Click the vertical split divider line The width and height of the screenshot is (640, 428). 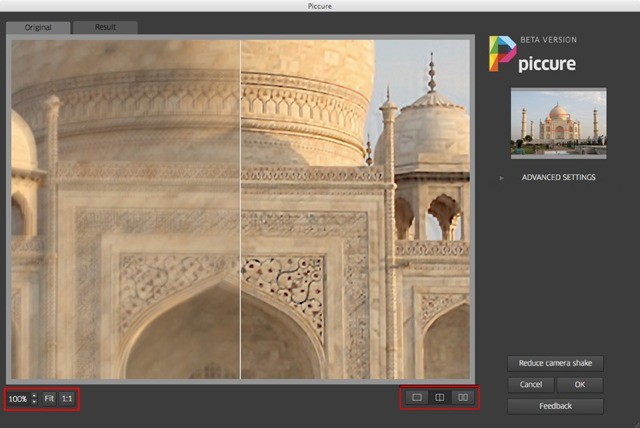[240, 210]
